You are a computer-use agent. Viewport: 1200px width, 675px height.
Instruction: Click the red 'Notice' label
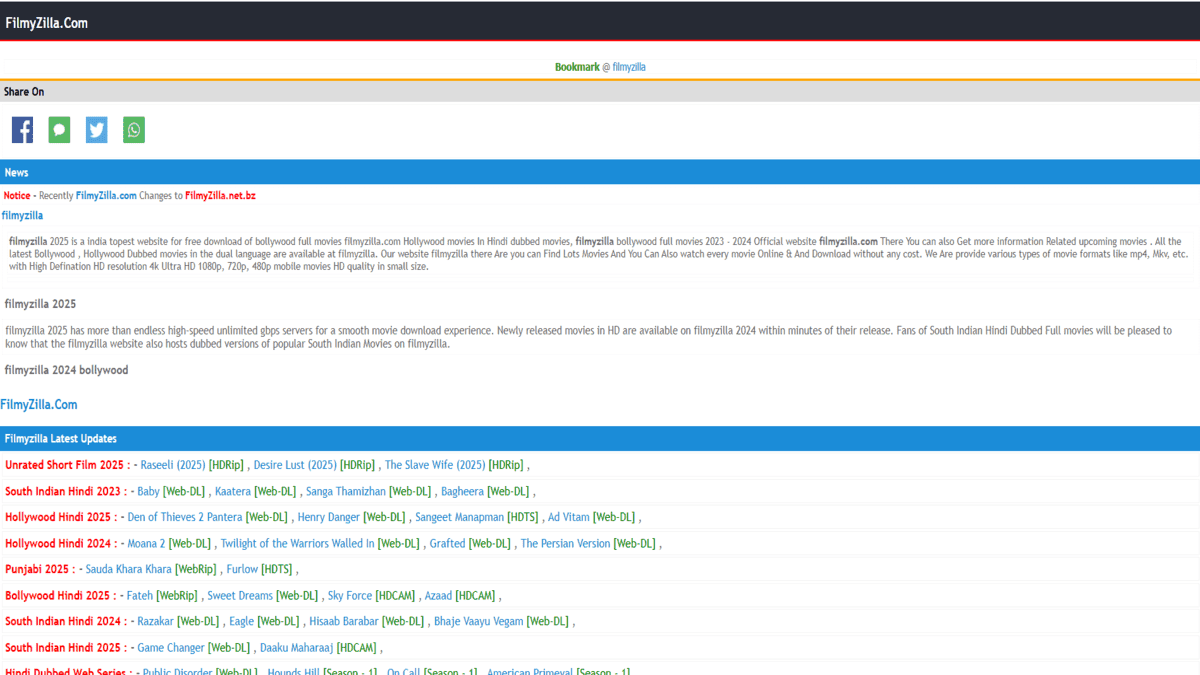pos(17,195)
